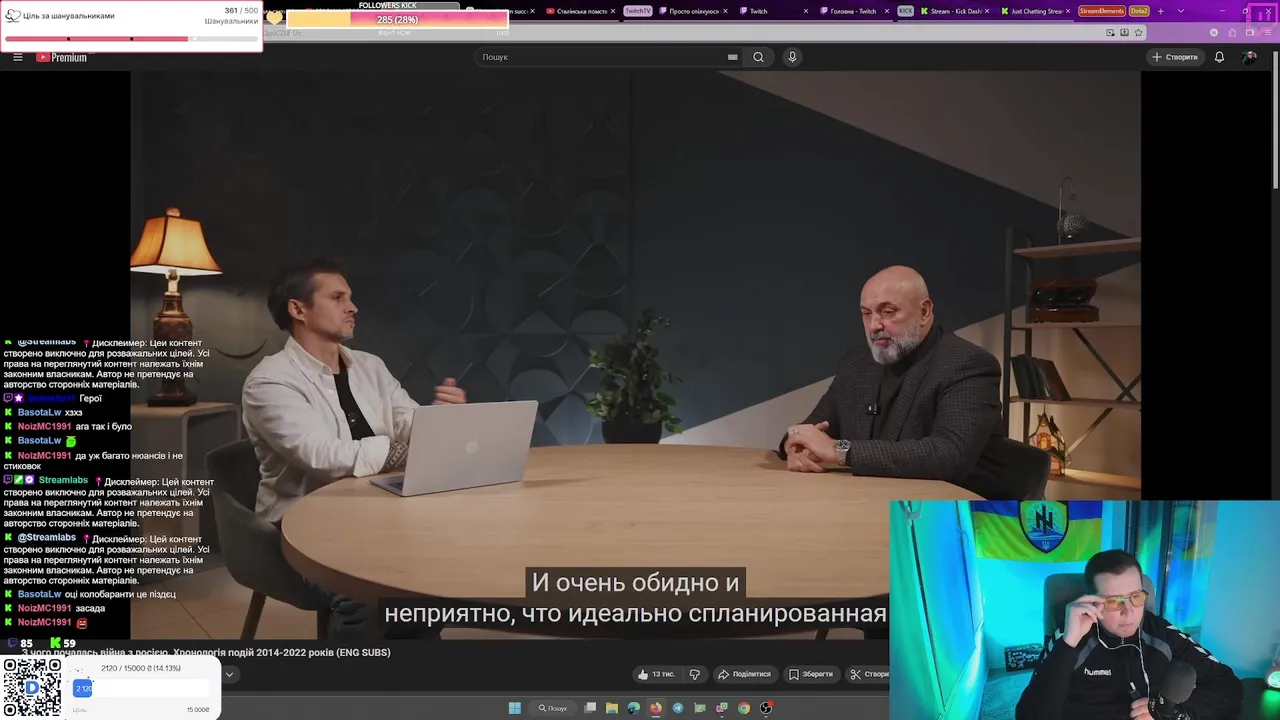Click the 'Ціль за шанувальниками' follower goal bar
This screenshot has width=1280, height=720.
point(131,39)
